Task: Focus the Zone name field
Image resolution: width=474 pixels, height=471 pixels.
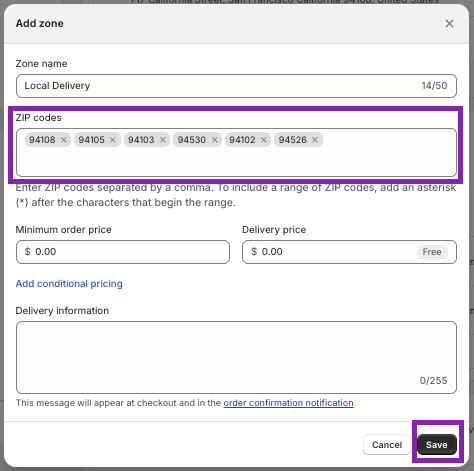Action: click(x=236, y=86)
